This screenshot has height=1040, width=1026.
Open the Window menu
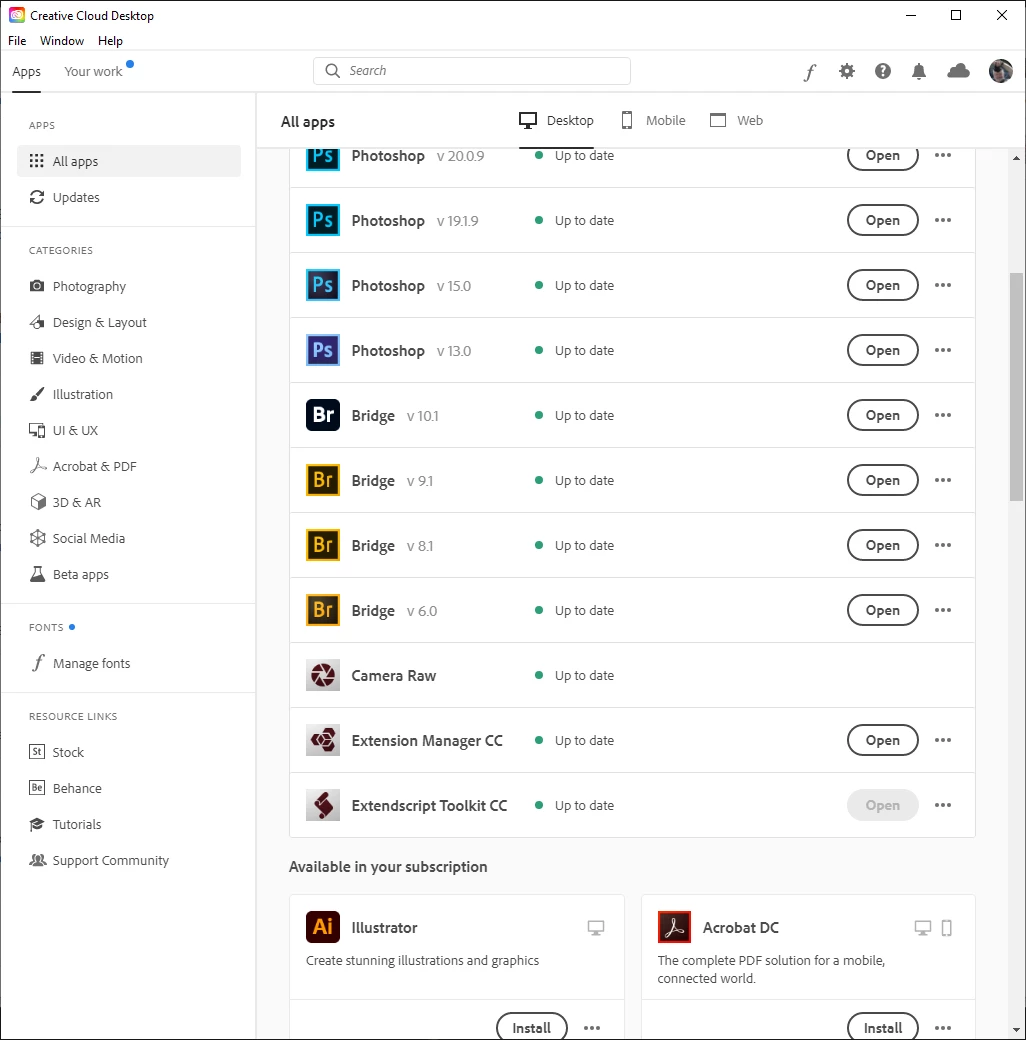pyautogui.click(x=62, y=41)
